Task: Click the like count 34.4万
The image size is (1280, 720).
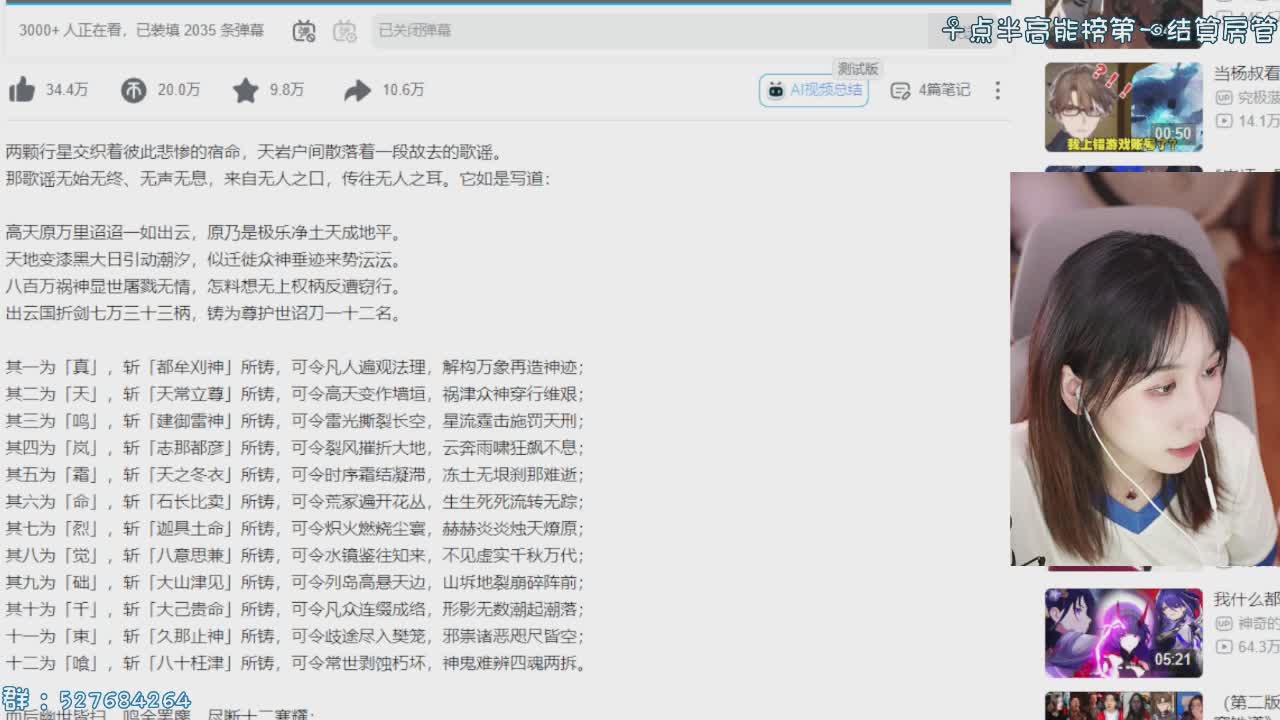Action: [67, 90]
